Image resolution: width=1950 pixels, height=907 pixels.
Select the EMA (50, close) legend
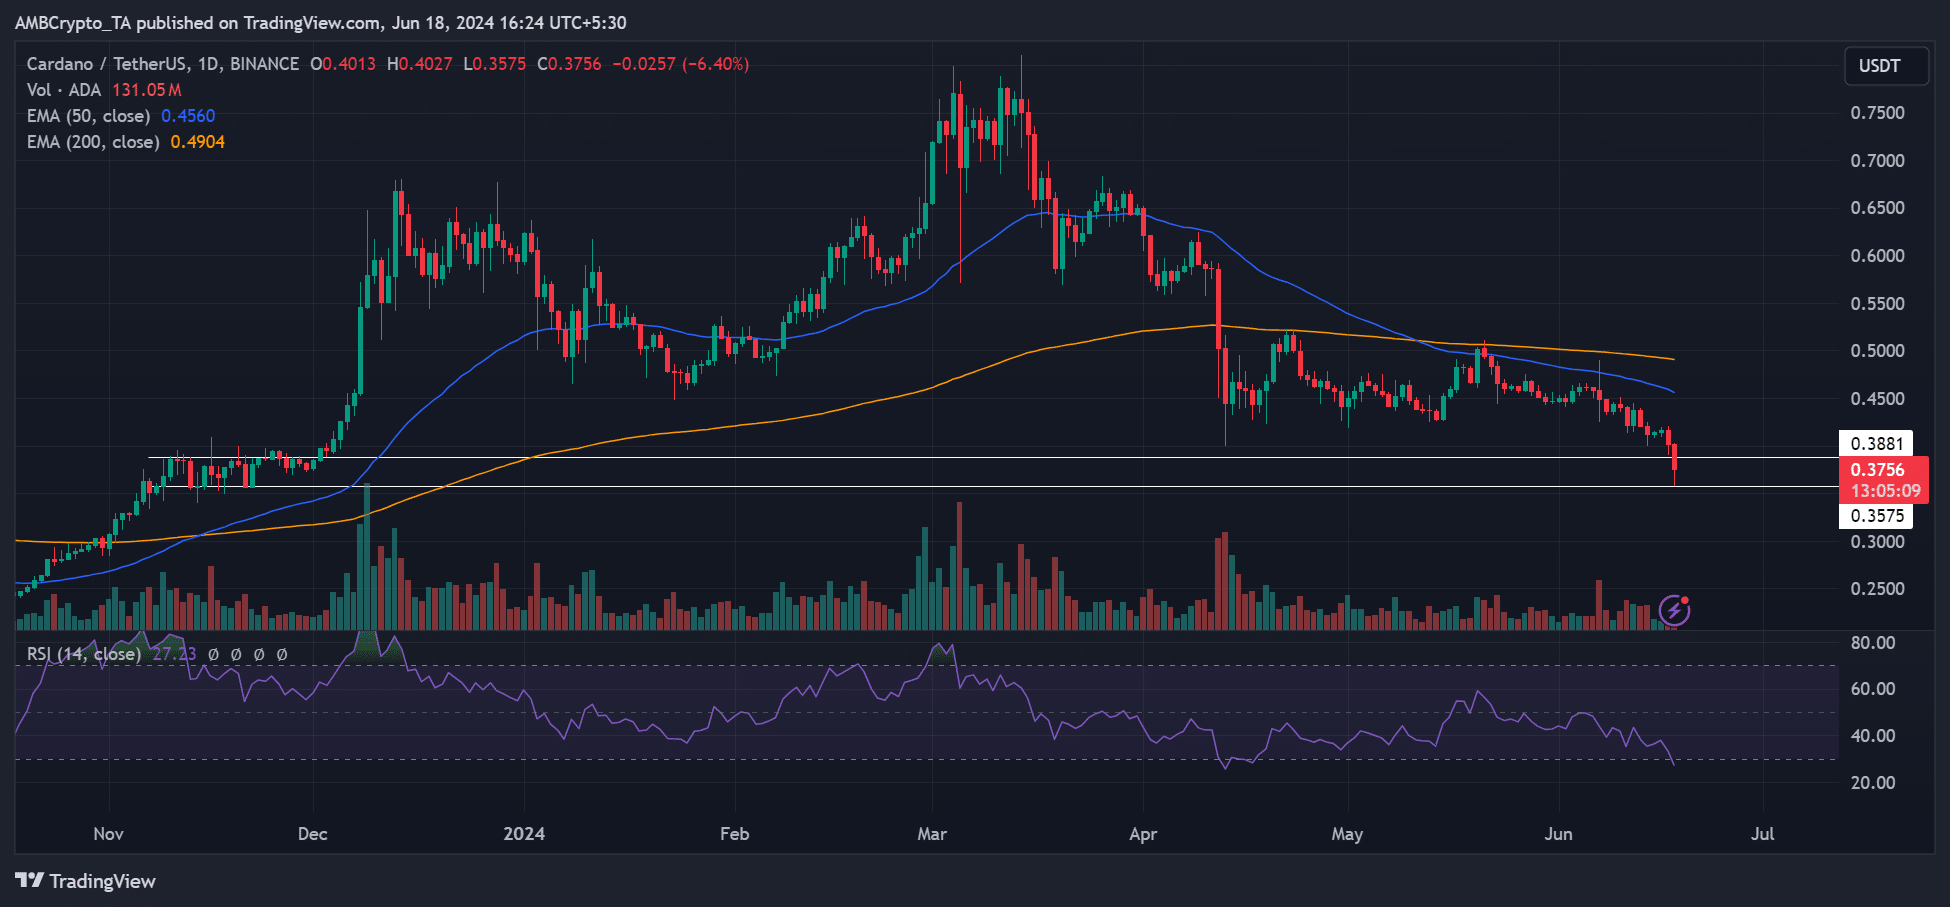[88, 116]
